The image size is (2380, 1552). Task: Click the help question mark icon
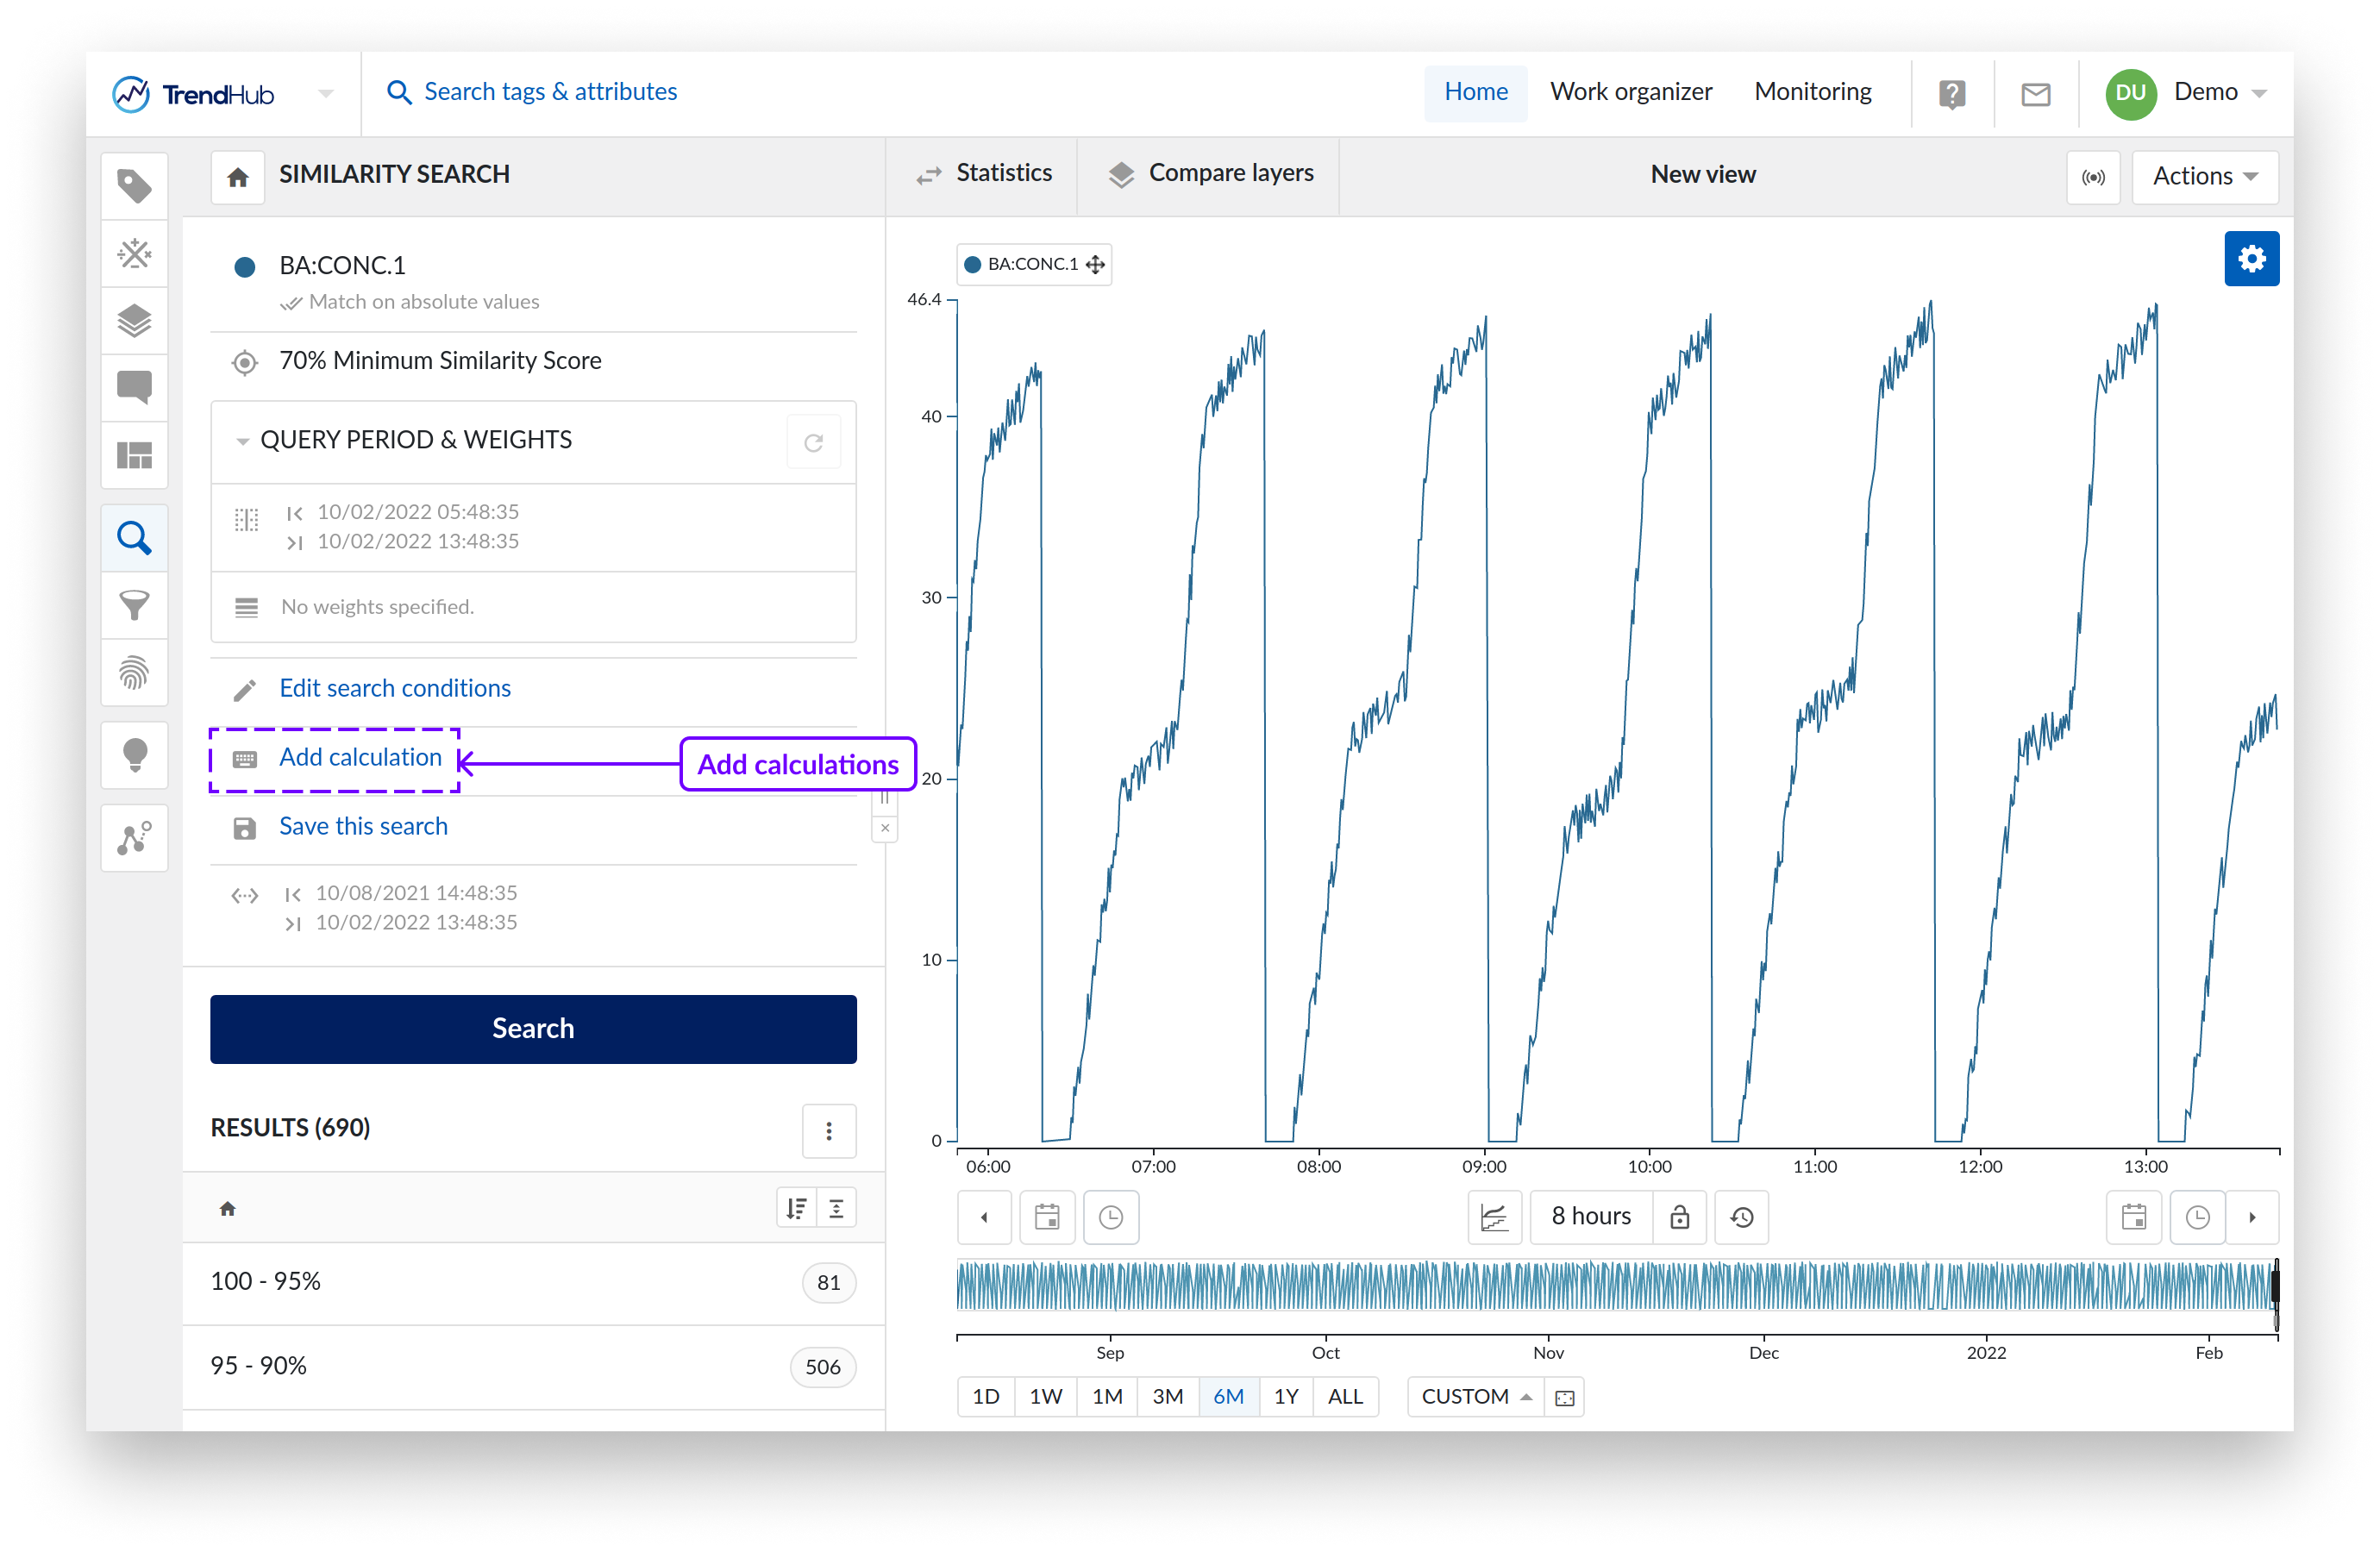tap(1951, 93)
